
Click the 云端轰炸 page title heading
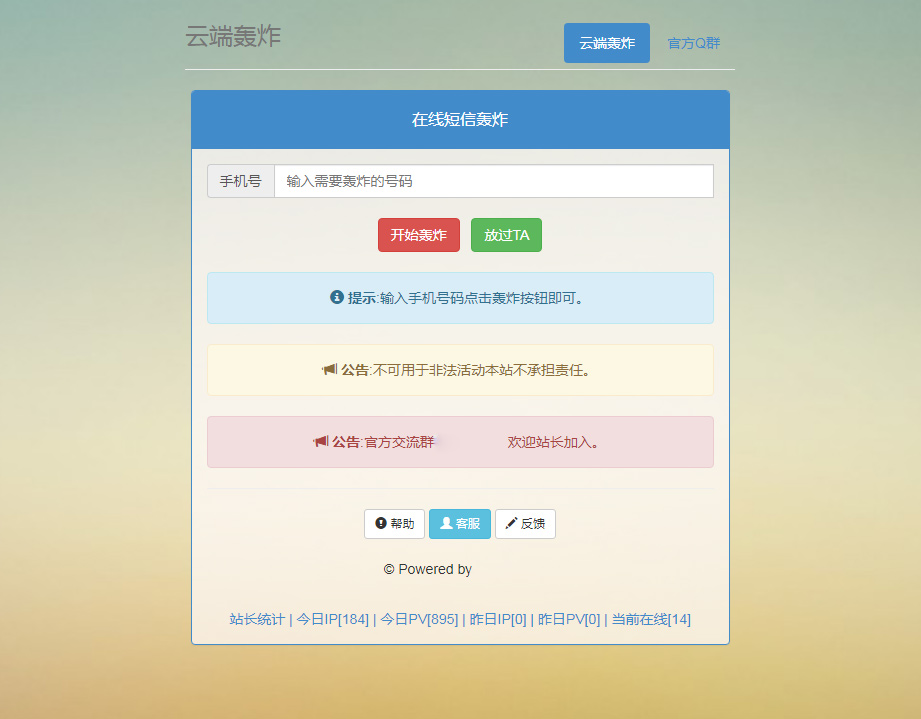click(x=233, y=36)
